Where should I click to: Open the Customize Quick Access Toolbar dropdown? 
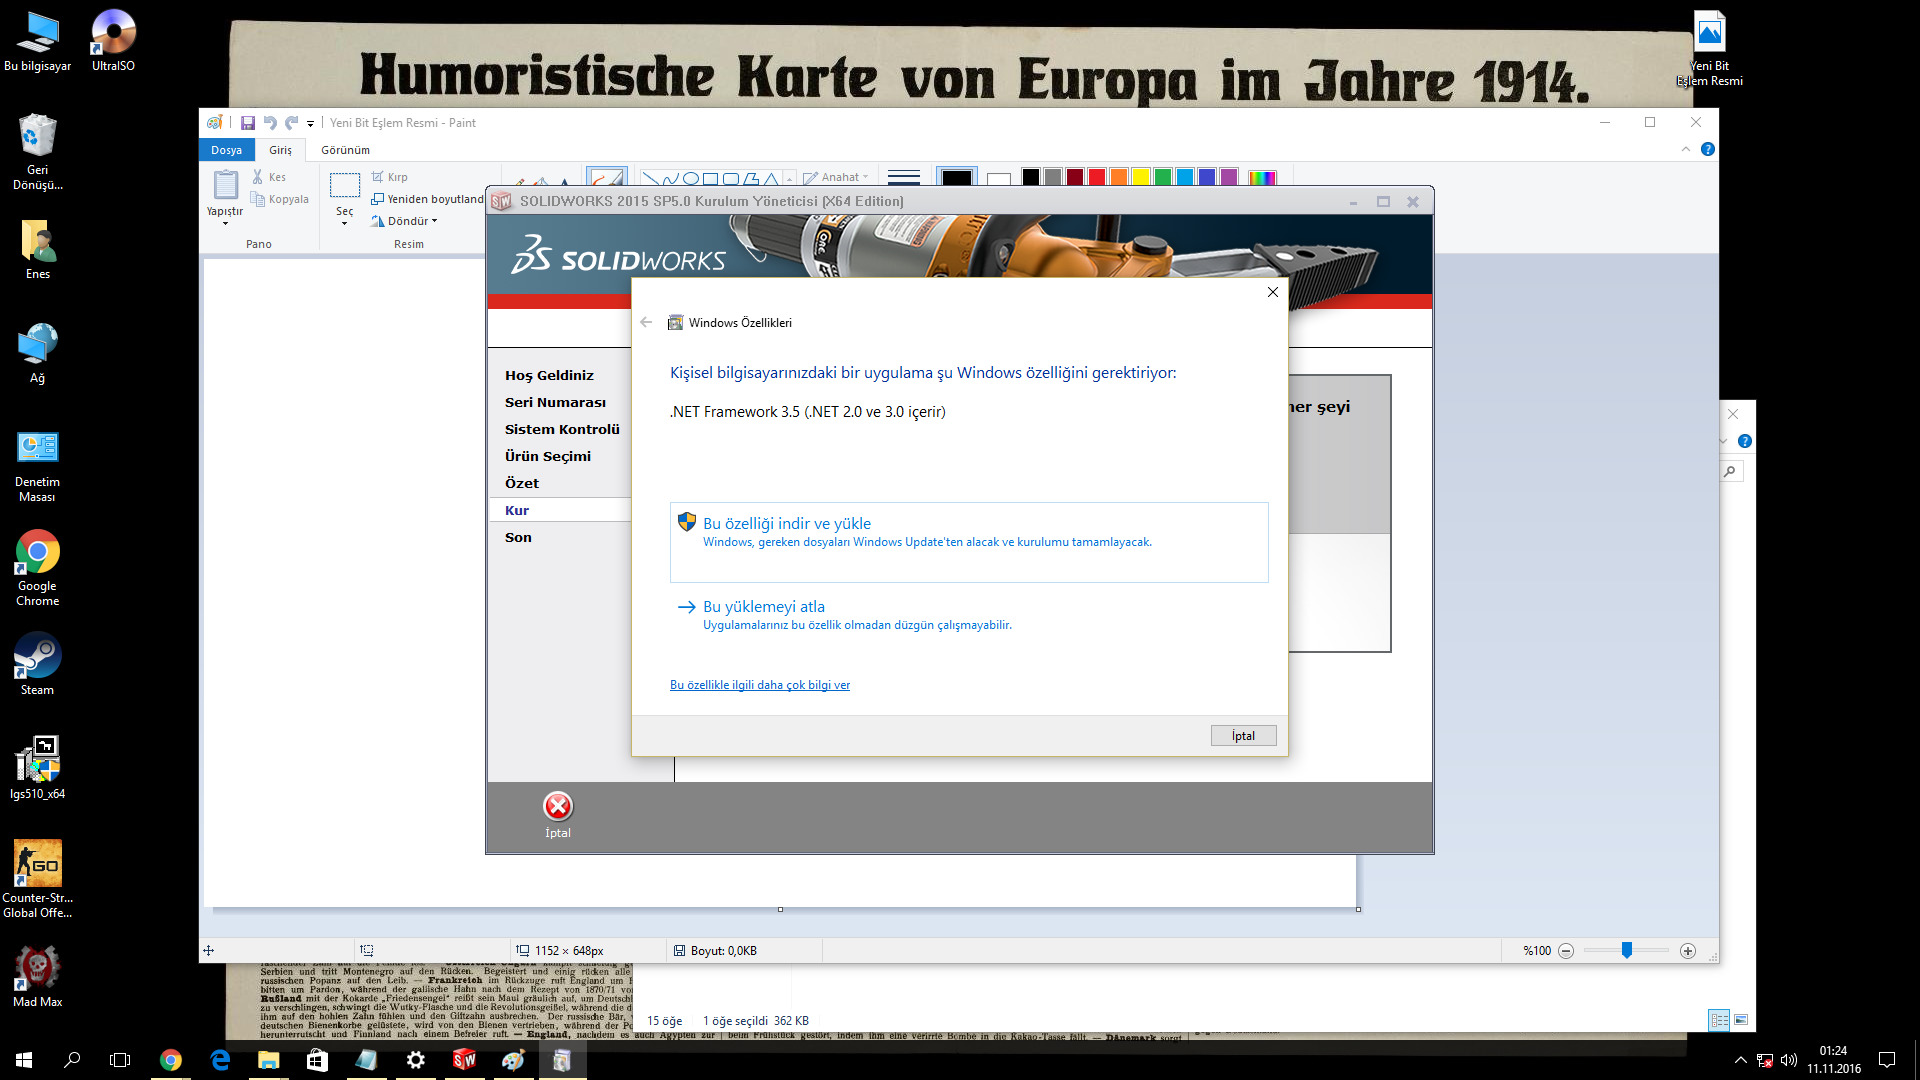[x=310, y=124]
